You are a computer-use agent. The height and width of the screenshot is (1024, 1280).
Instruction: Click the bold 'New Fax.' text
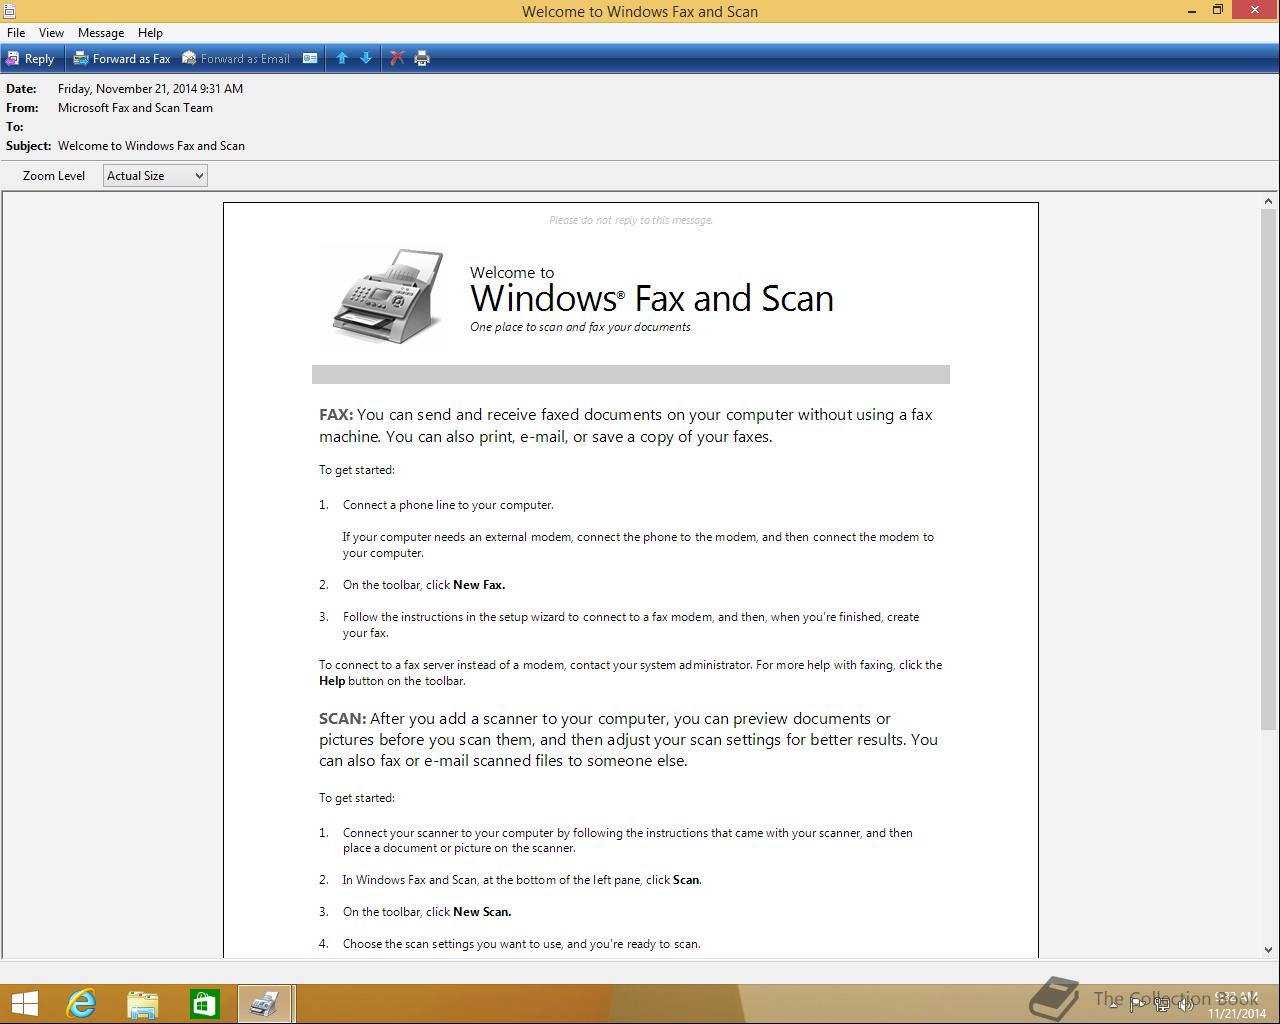(x=479, y=585)
